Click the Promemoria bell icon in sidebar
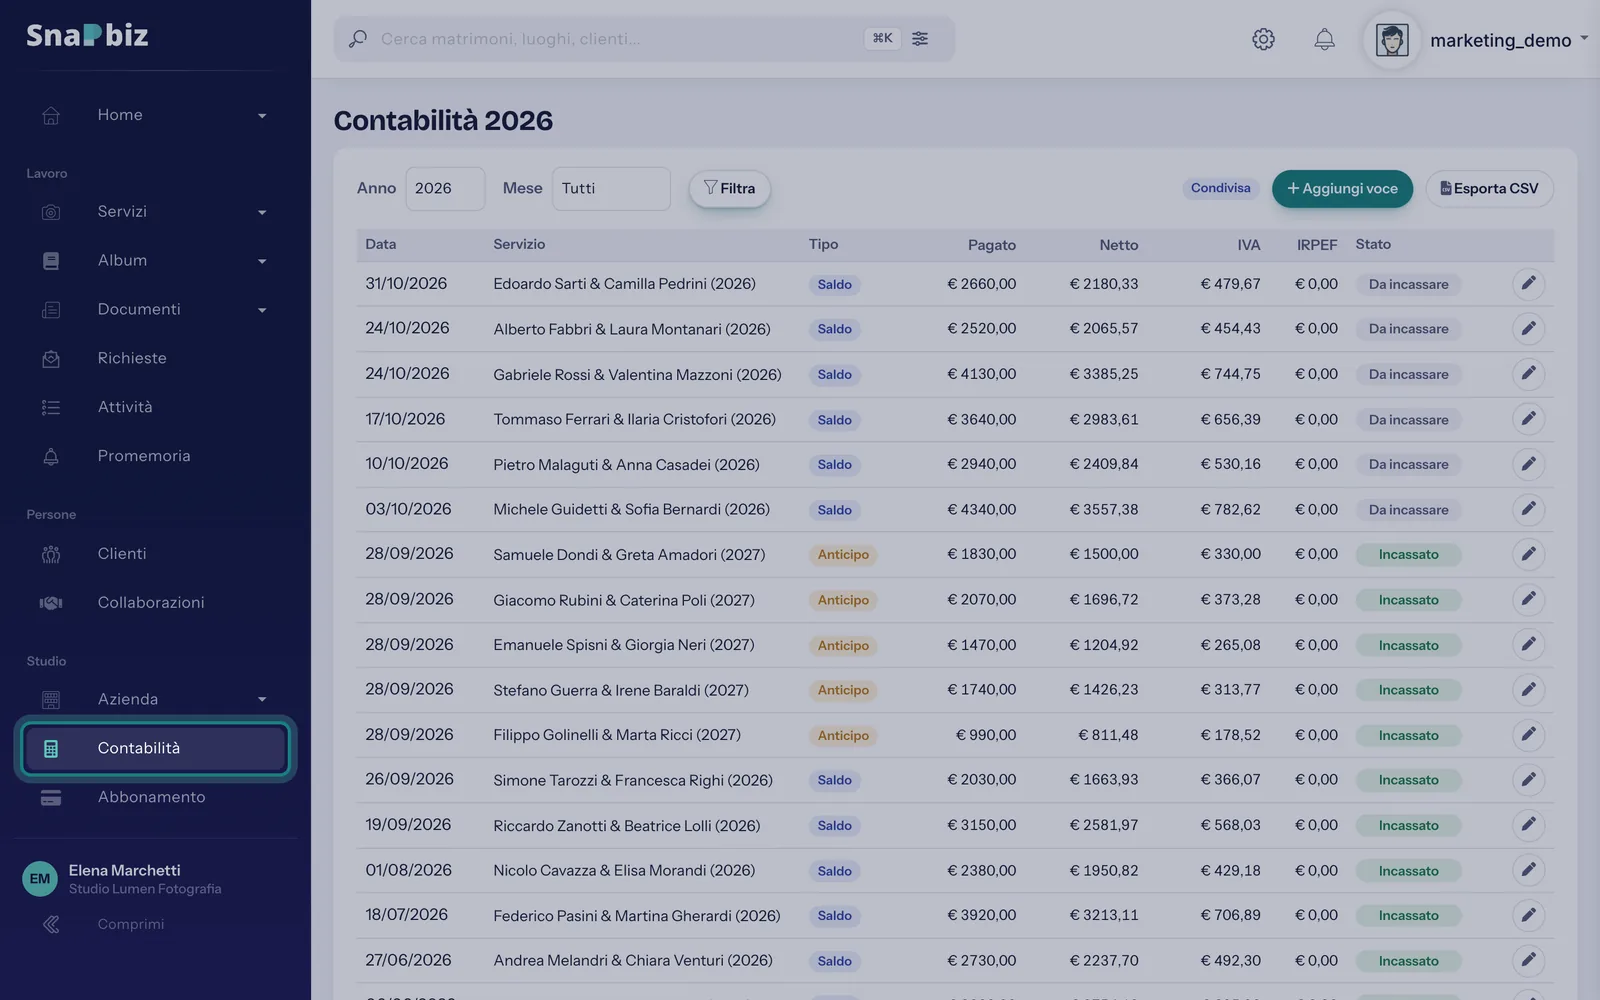Image resolution: width=1600 pixels, height=1000 pixels. click(x=51, y=456)
